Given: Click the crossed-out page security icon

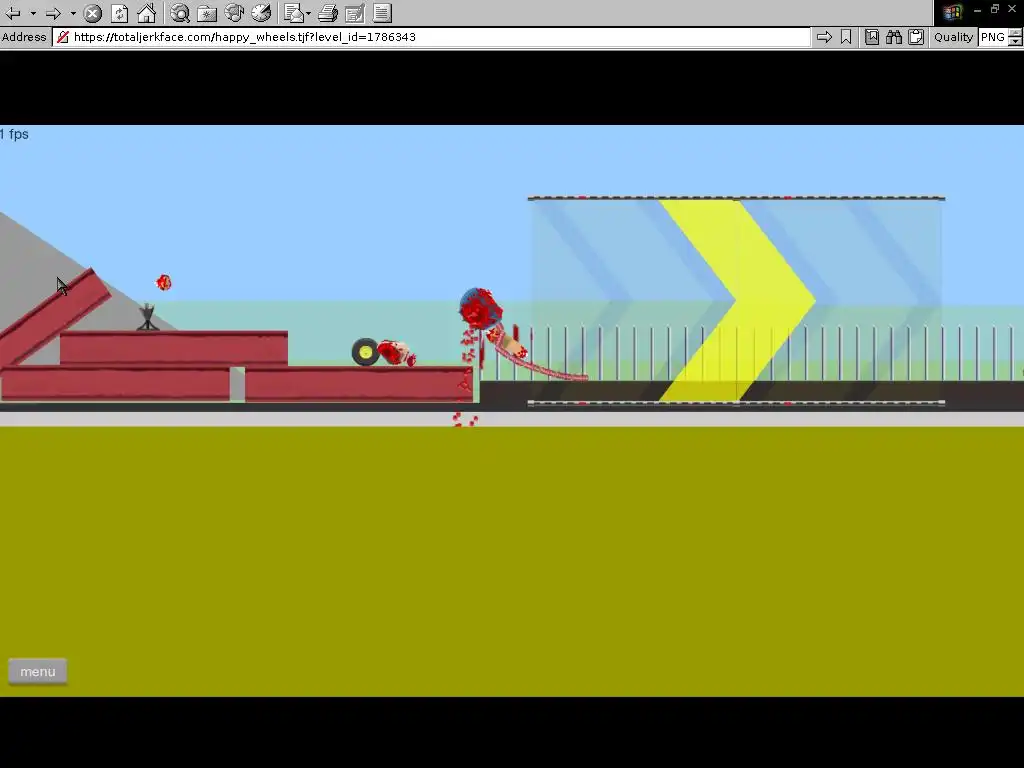Looking at the screenshot, I should click(63, 37).
